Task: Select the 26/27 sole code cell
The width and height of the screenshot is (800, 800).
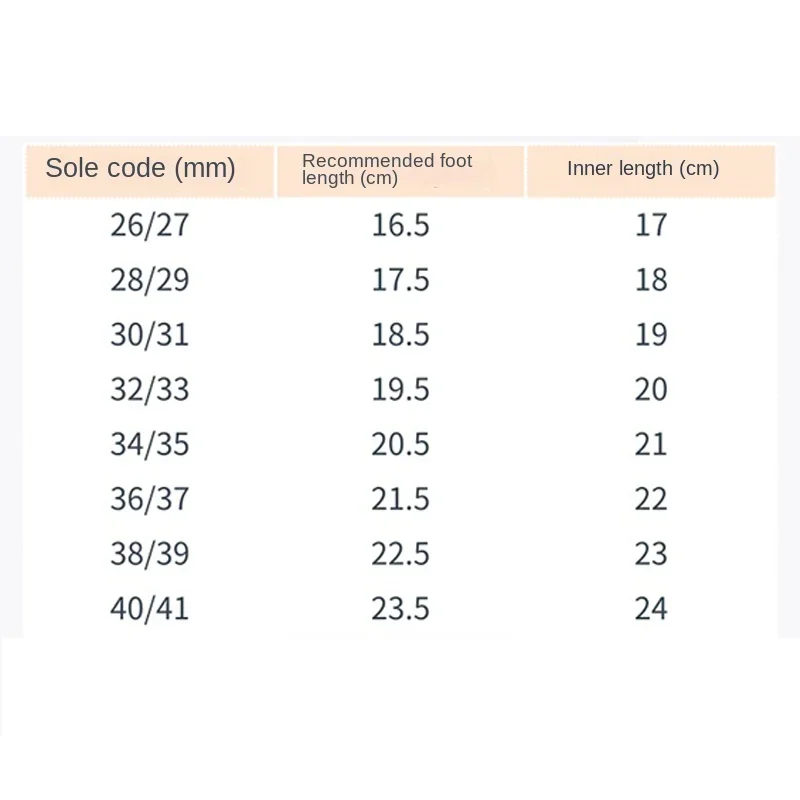Action: pos(149,225)
